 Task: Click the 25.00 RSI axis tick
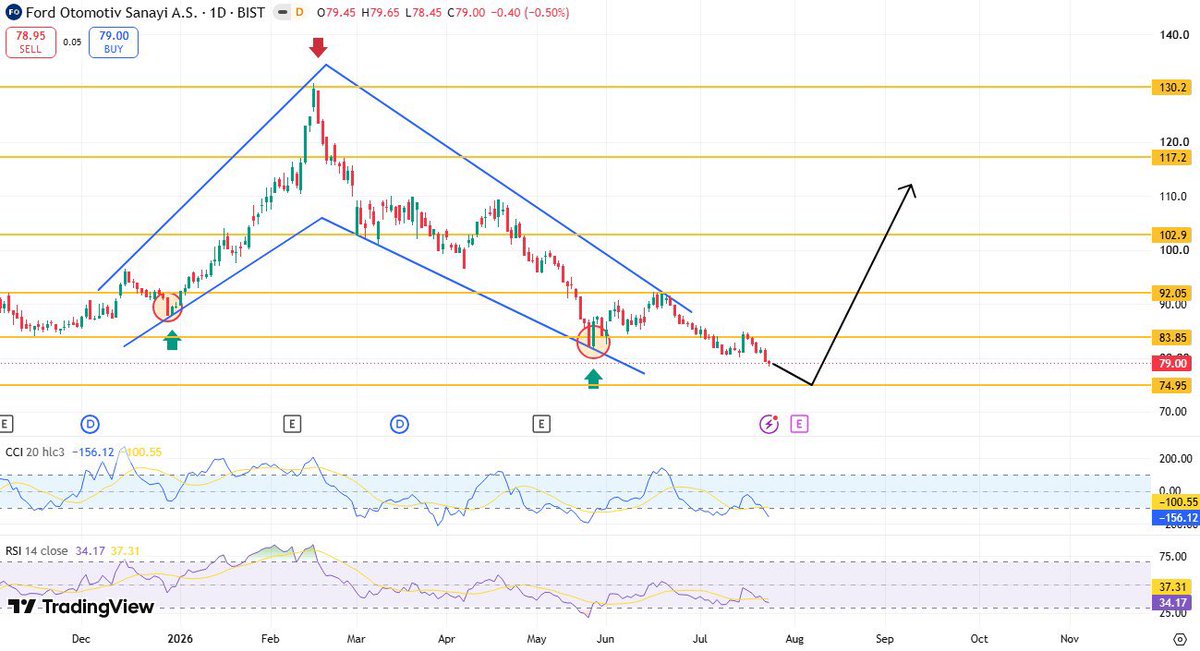pyautogui.click(x=1174, y=613)
